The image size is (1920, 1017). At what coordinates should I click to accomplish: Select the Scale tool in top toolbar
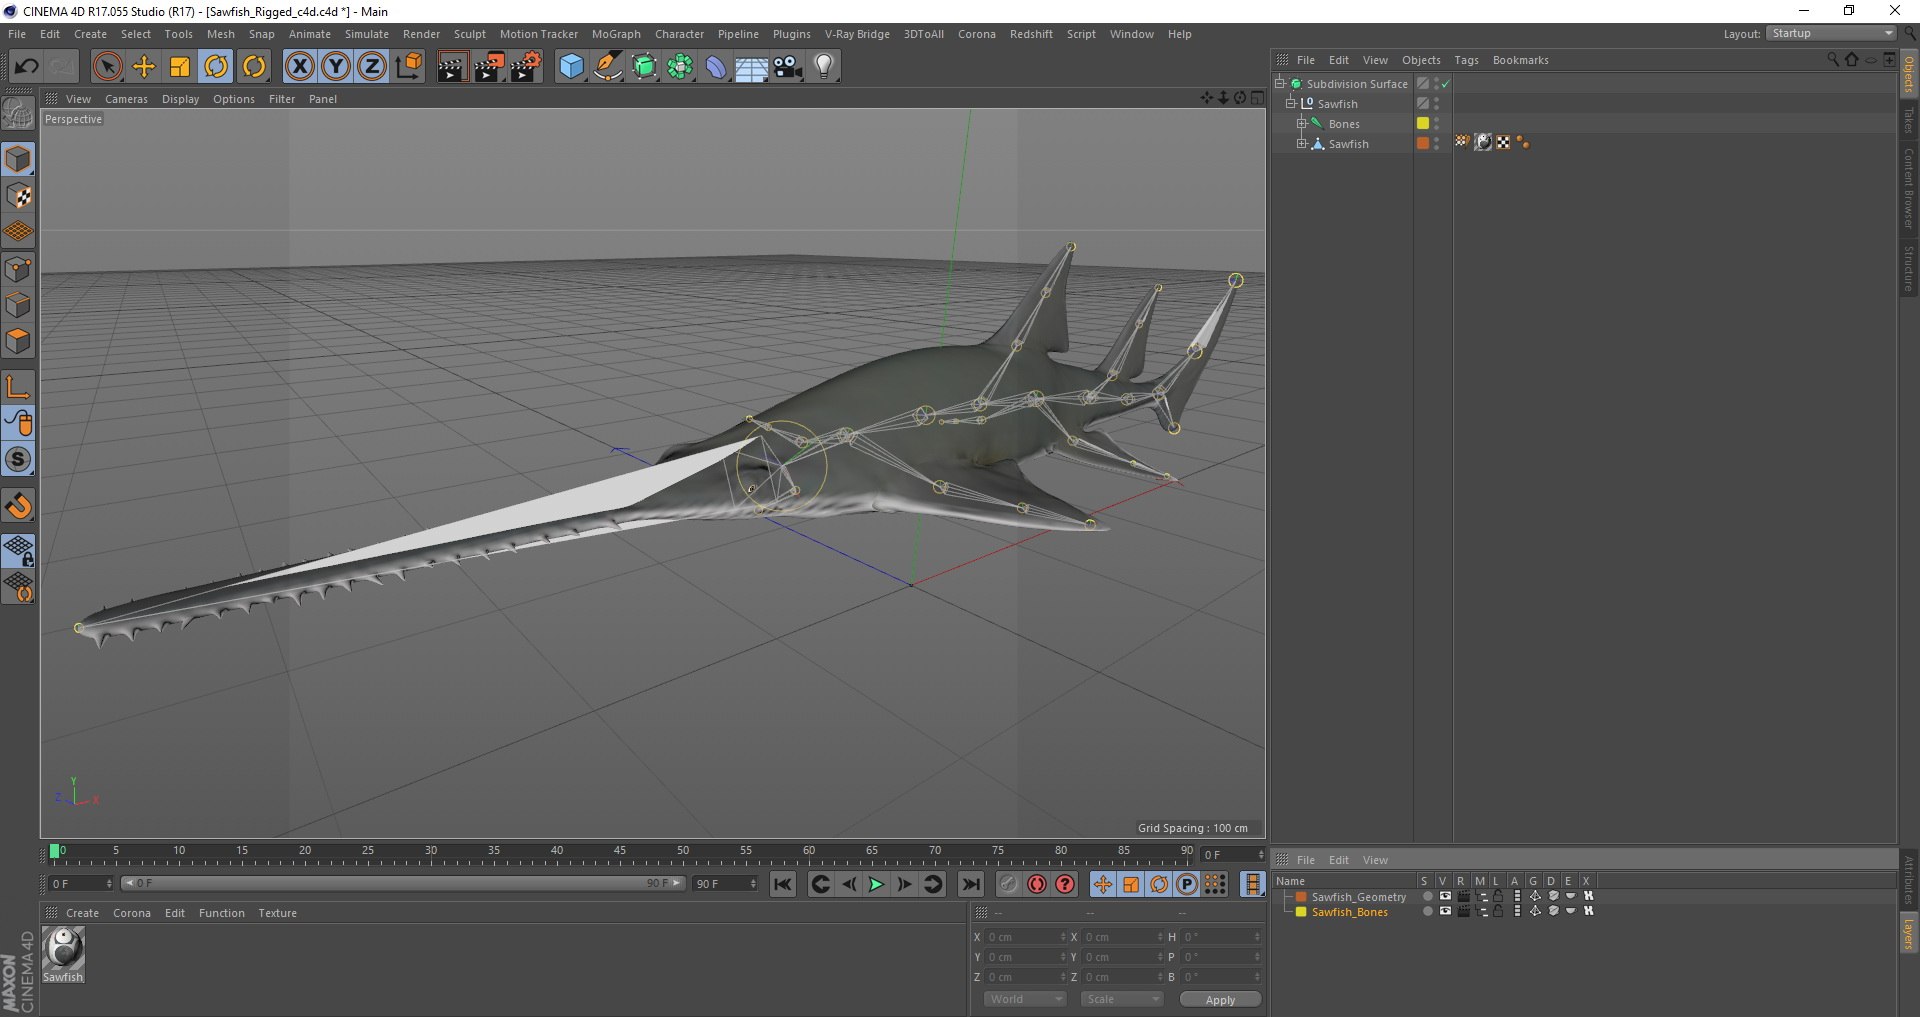tap(180, 67)
